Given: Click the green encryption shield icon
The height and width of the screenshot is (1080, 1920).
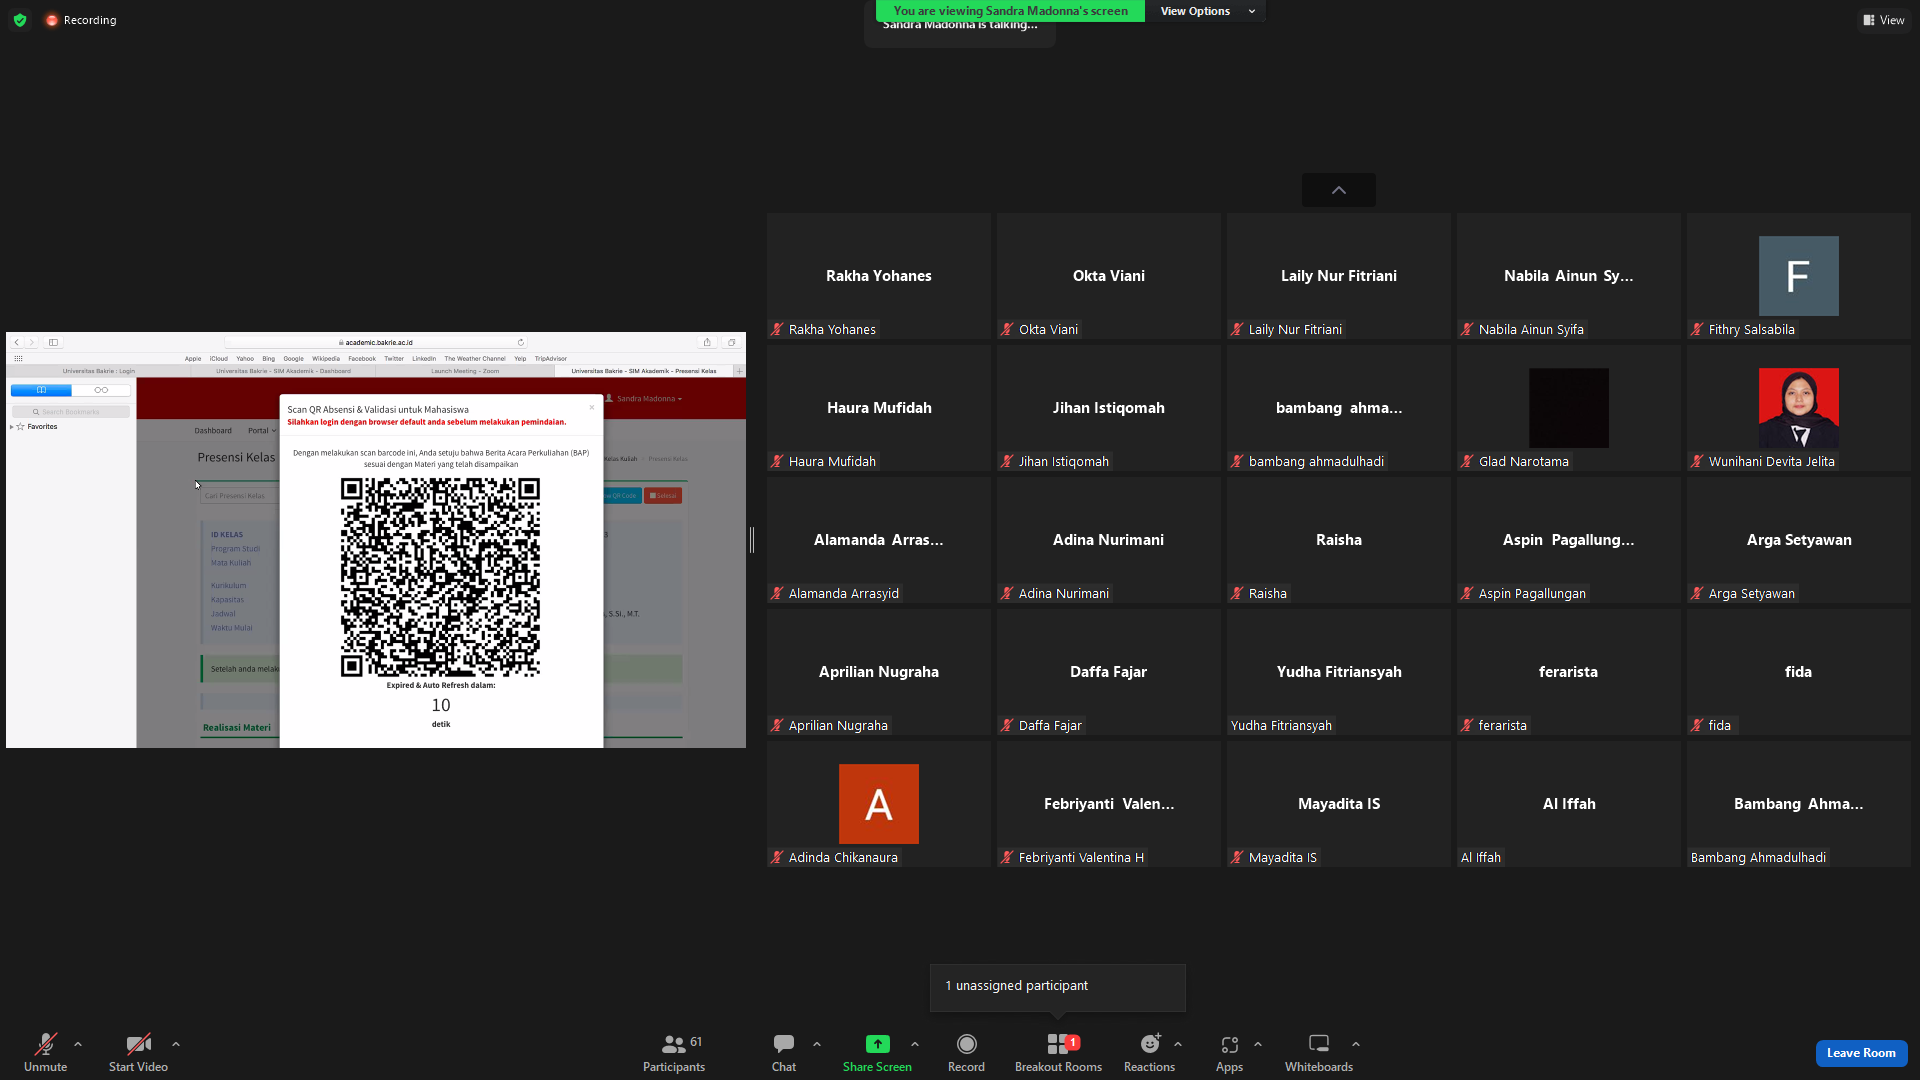Looking at the screenshot, I should [x=20, y=20].
